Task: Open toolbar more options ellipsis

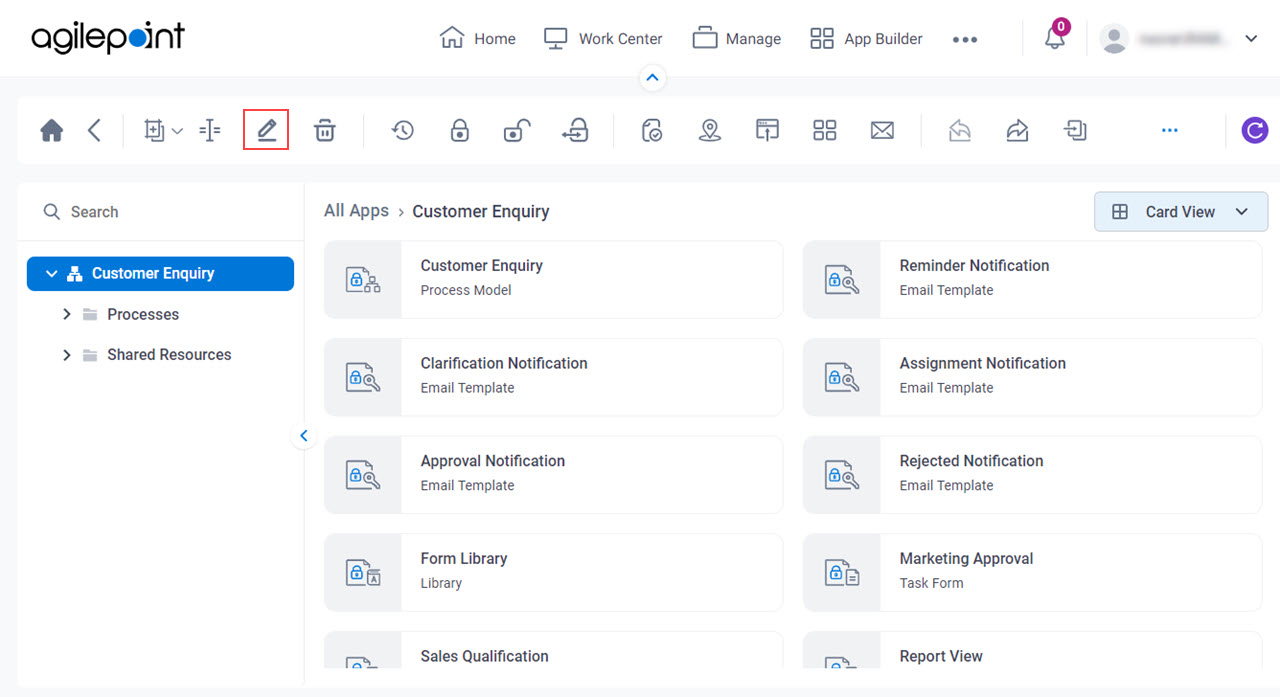Action: pos(1169,130)
